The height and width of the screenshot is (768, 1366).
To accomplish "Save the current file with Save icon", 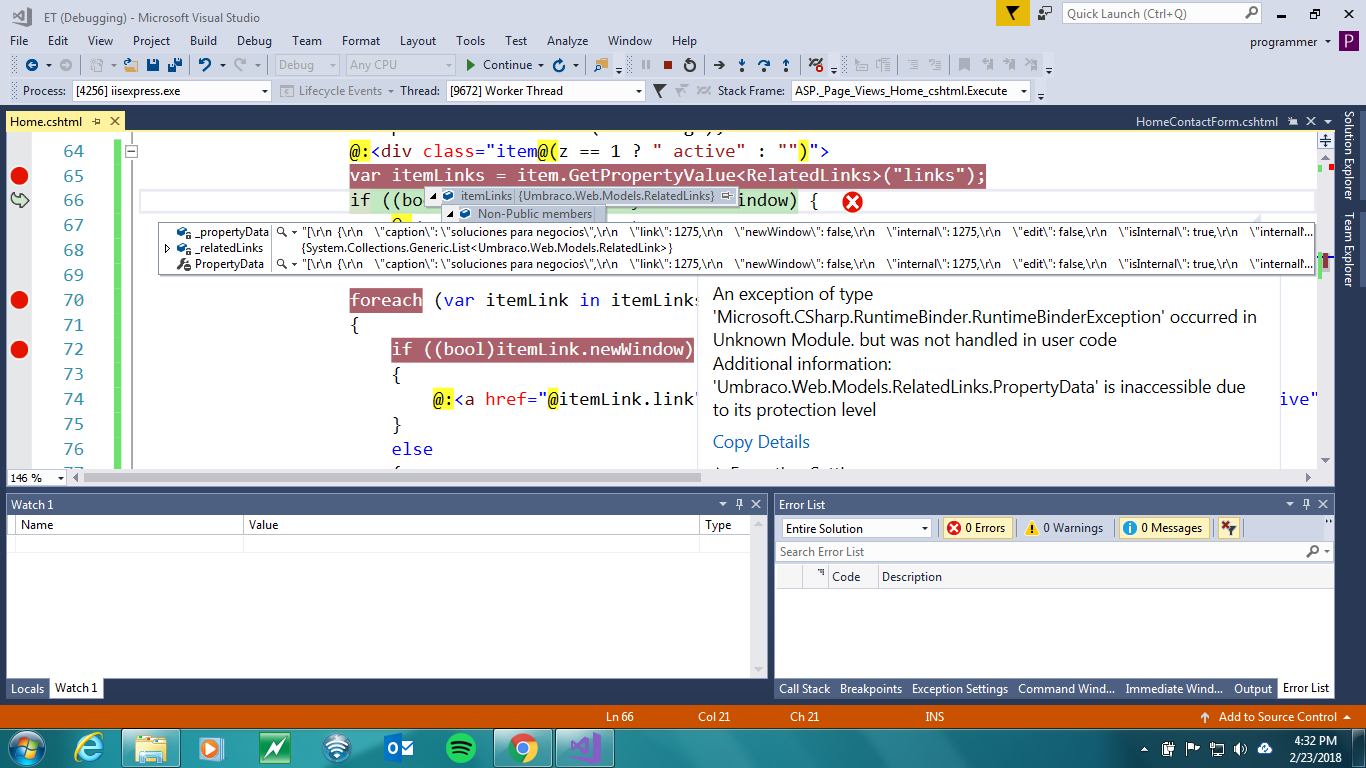I will pyautogui.click(x=153, y=65).
